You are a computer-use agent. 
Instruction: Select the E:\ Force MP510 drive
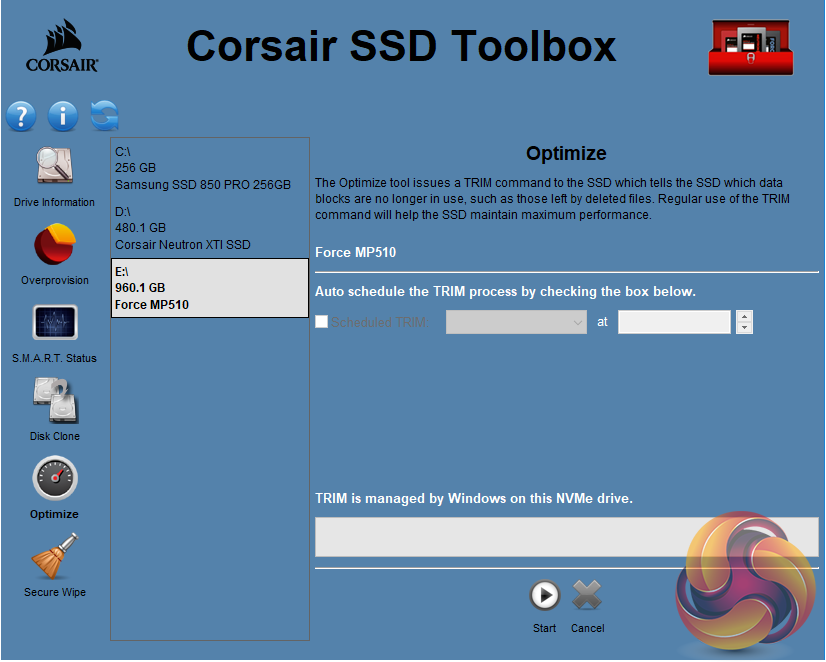209,288
